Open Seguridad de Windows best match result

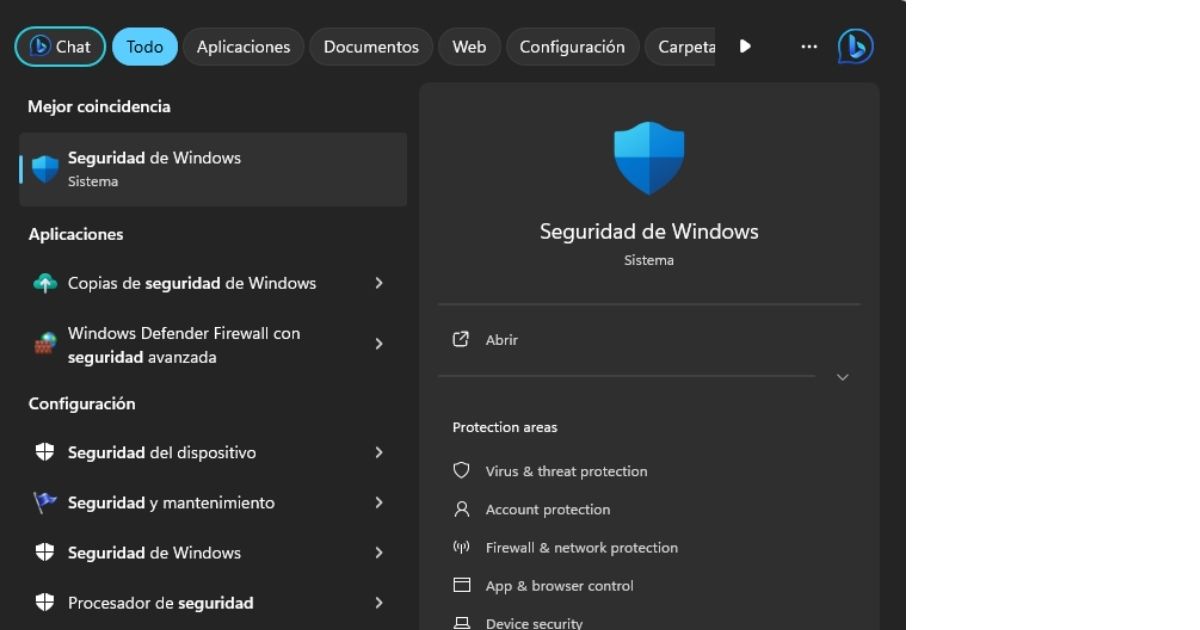point(213,169)
